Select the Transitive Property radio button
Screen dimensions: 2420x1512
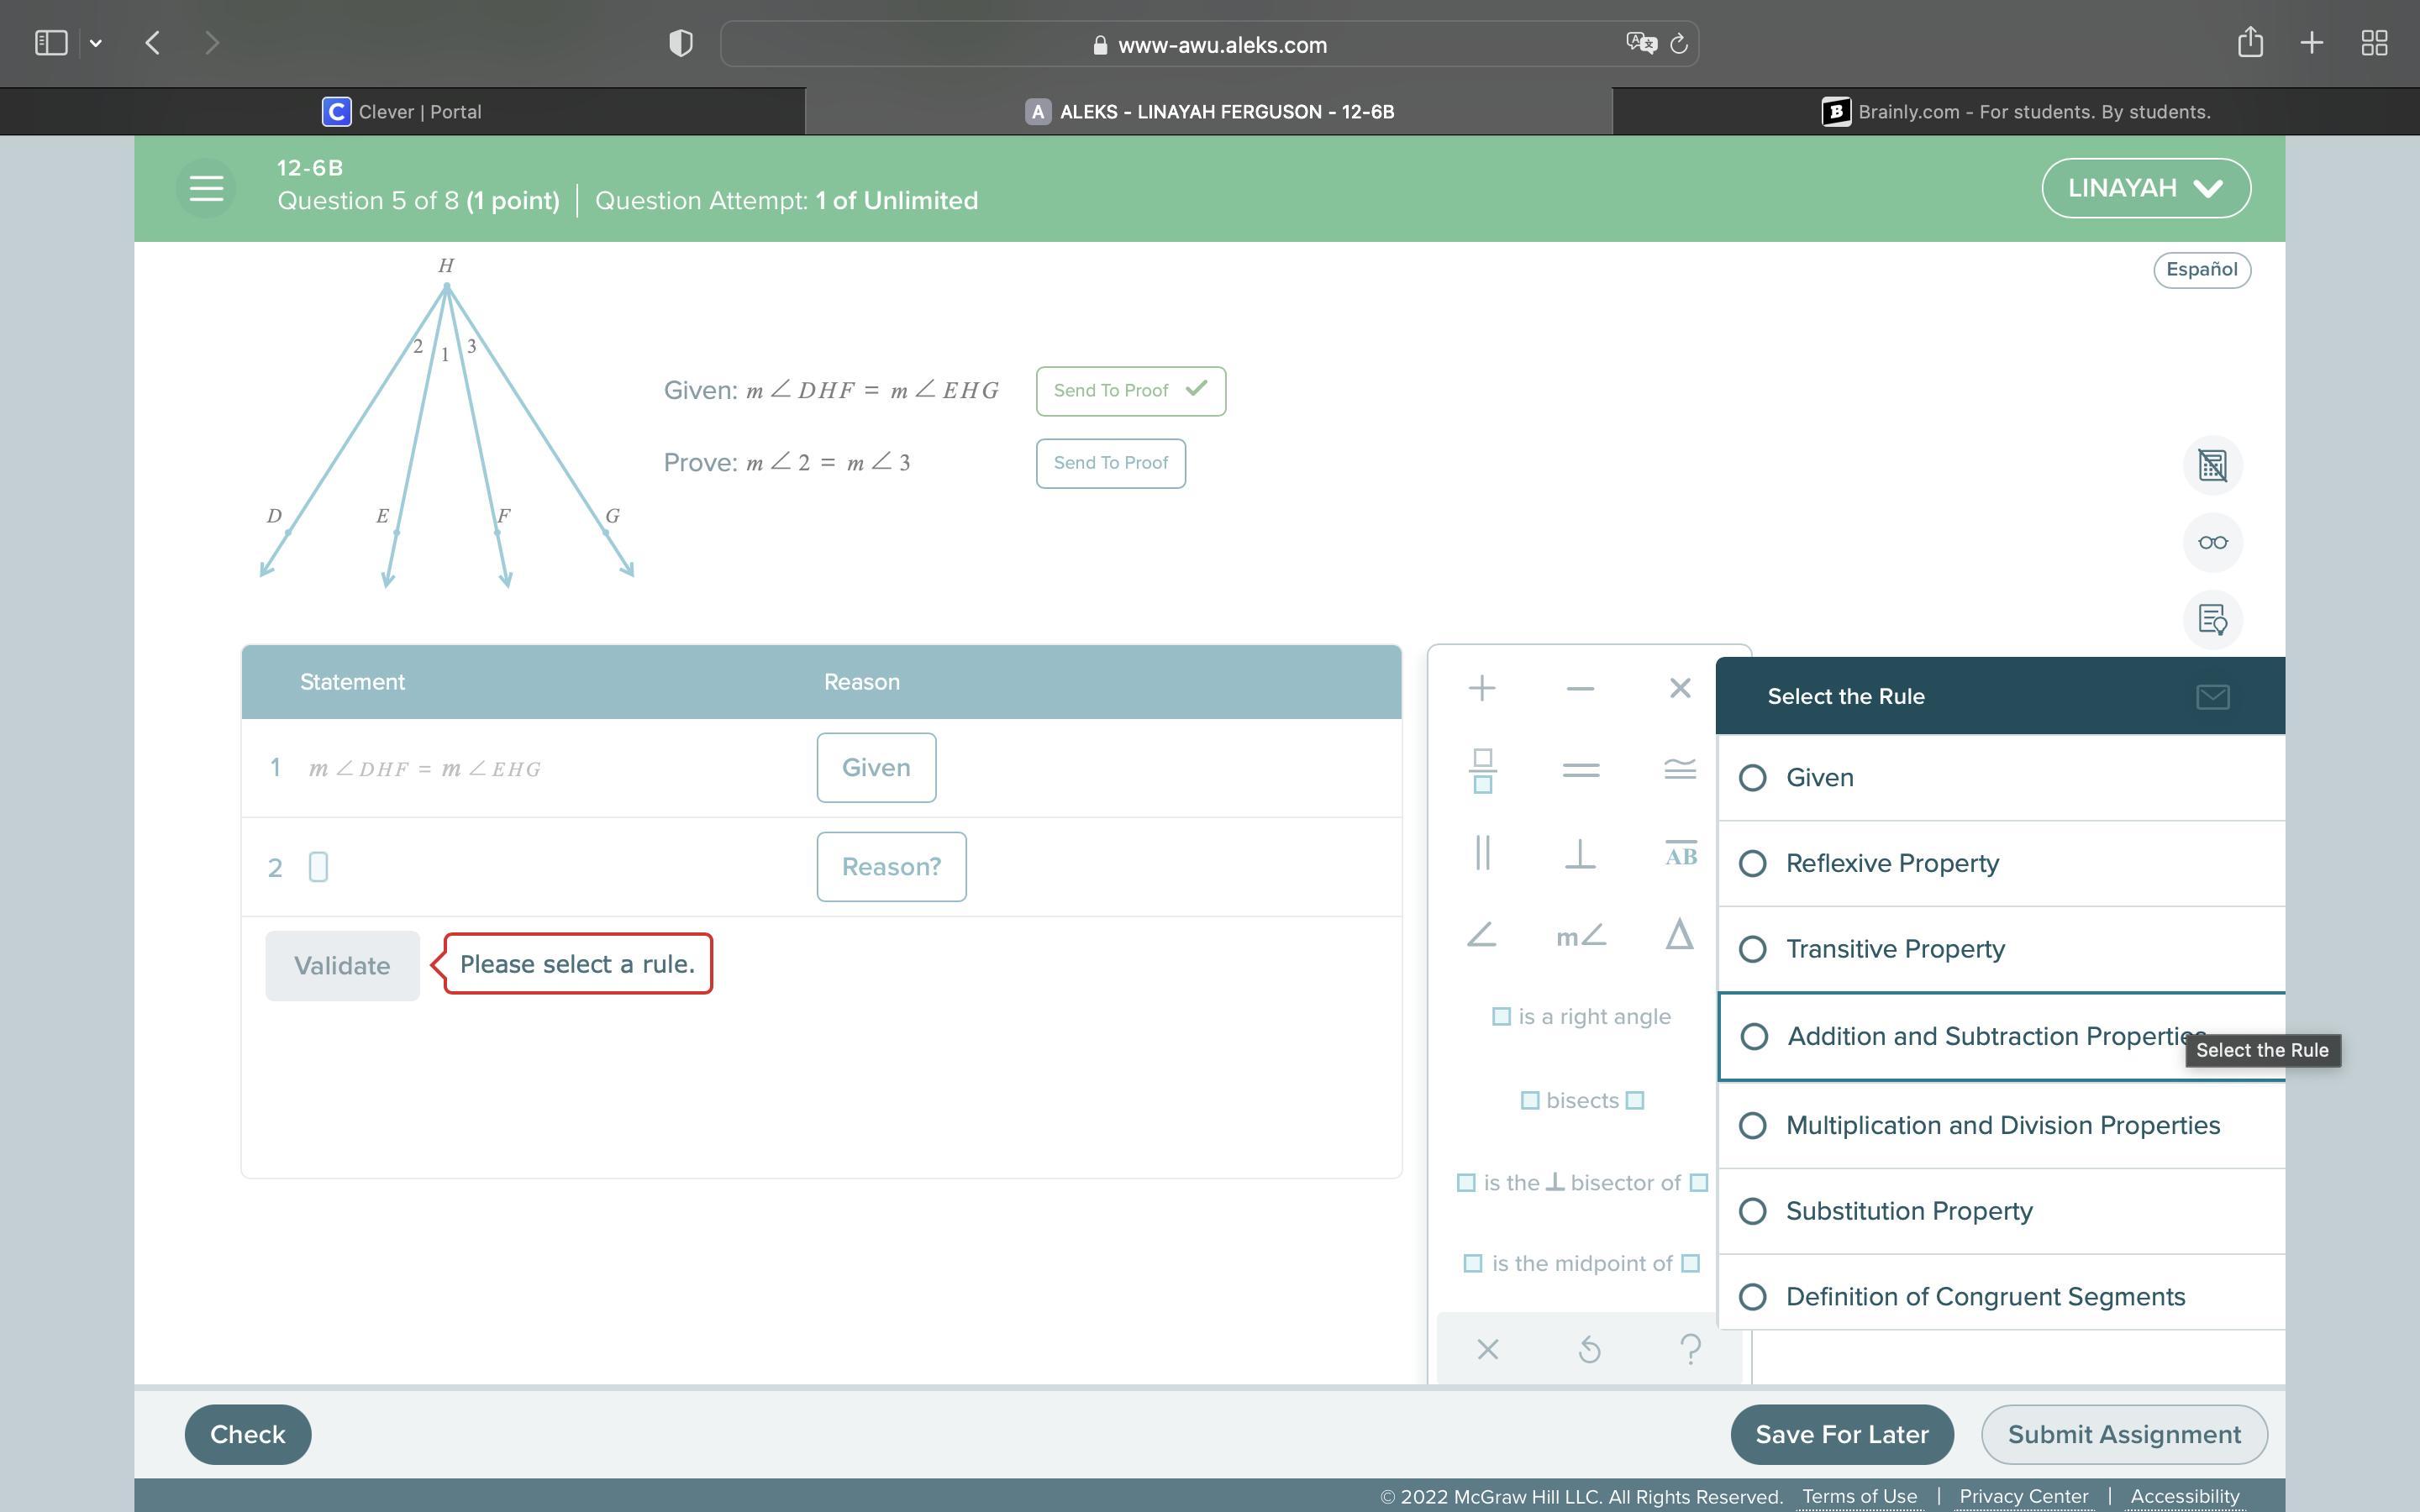pyautogui.click(x=1752, y=949)
